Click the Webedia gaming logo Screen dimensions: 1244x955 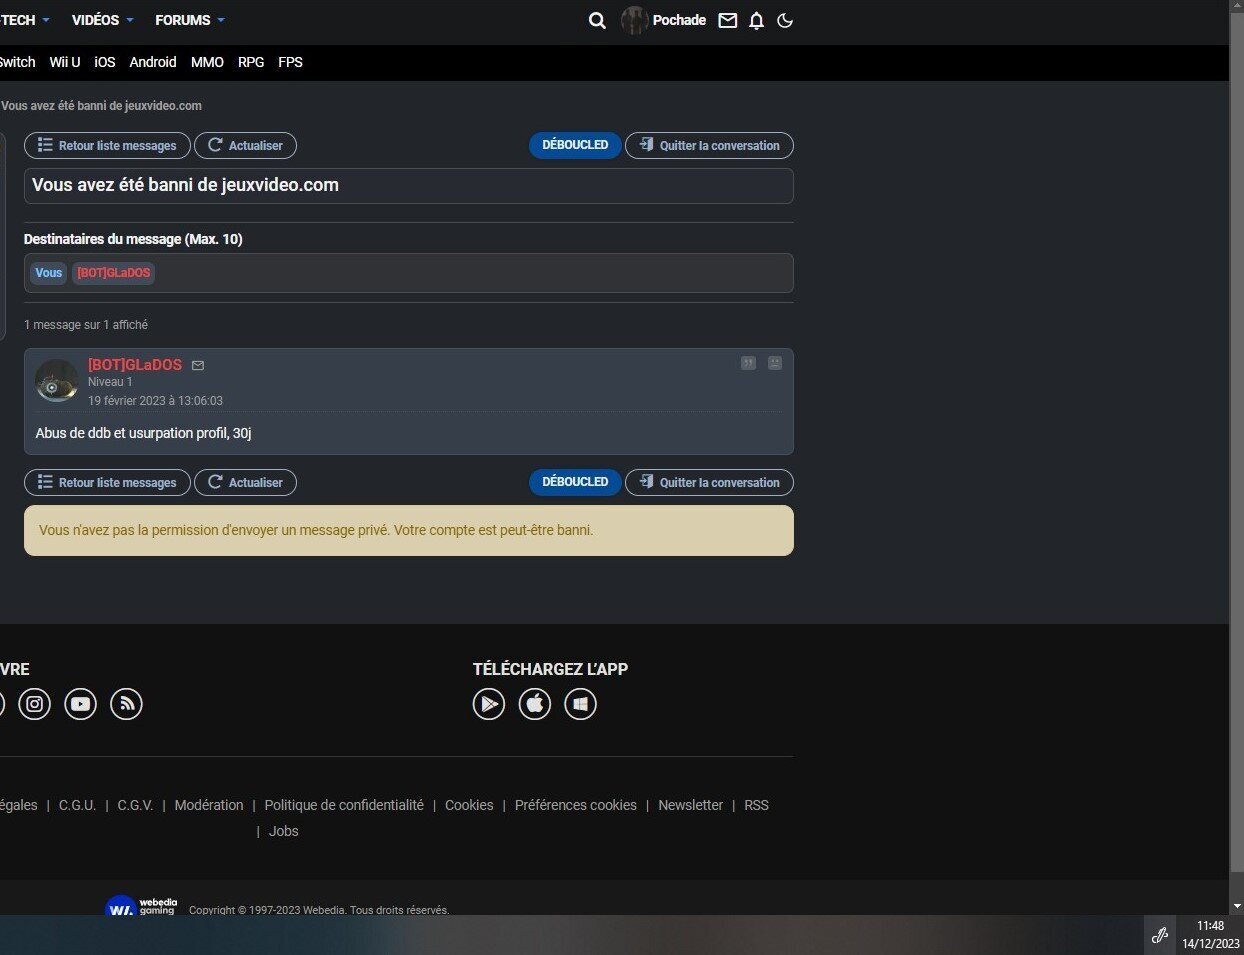pyautogui.click(x=141, y=906)
